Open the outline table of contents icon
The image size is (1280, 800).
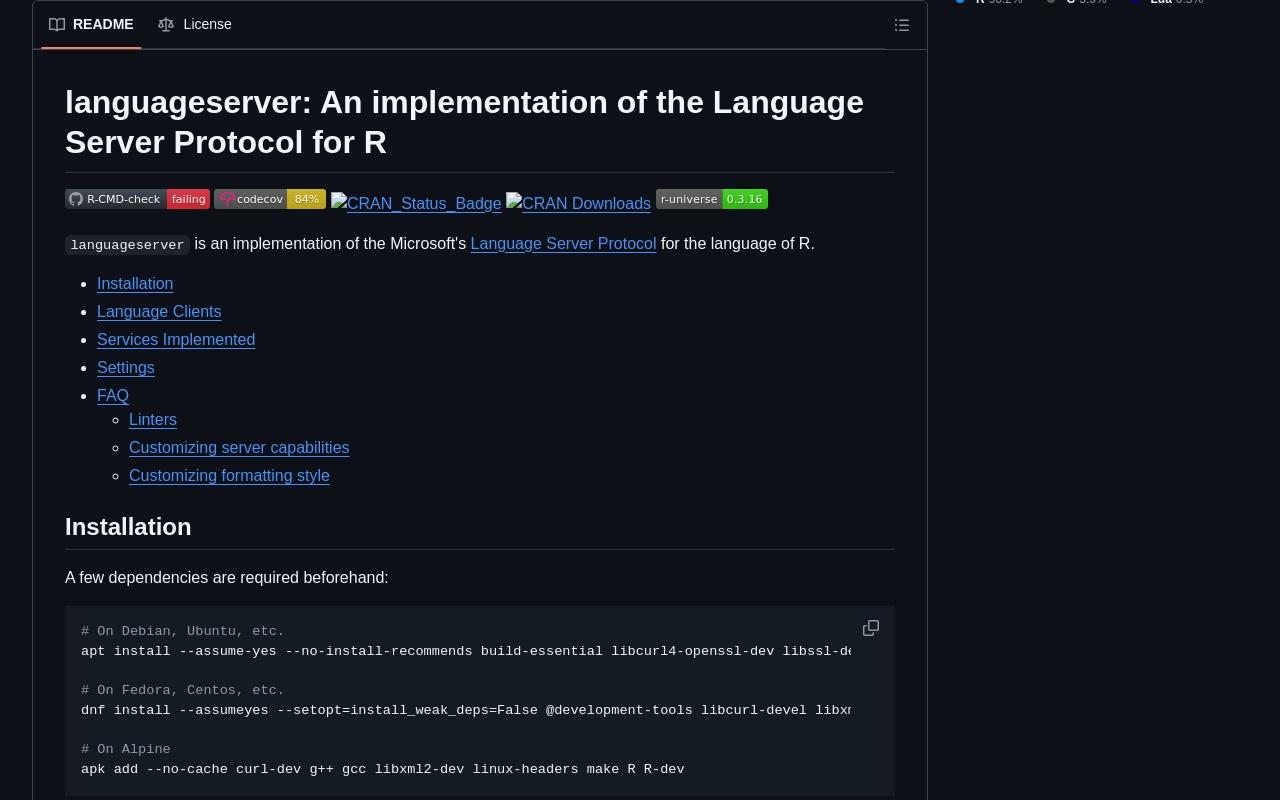[902, 25]
